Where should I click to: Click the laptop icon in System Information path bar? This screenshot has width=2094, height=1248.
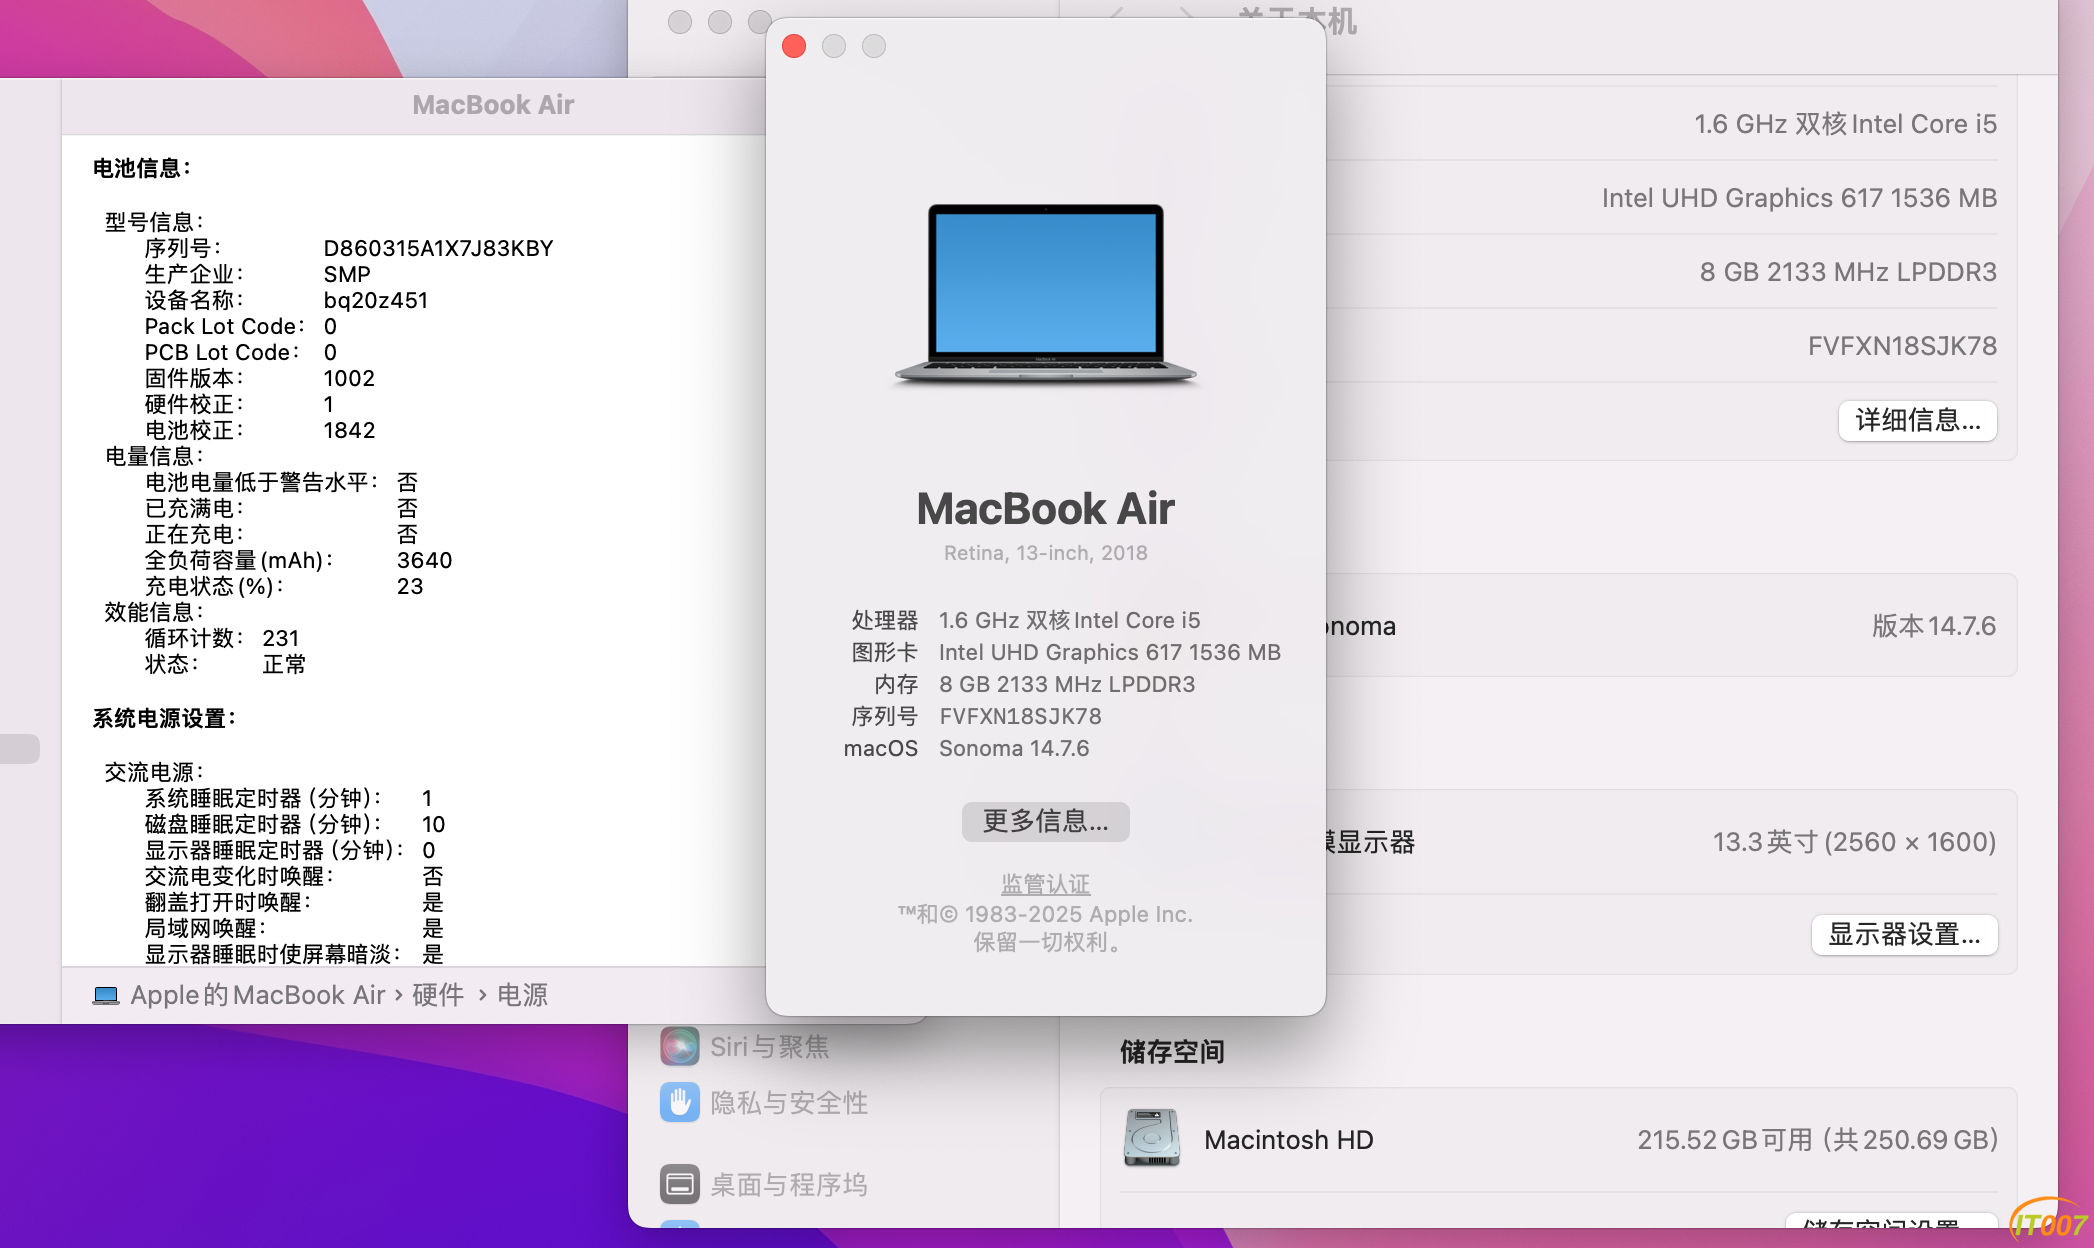point(106,996)
